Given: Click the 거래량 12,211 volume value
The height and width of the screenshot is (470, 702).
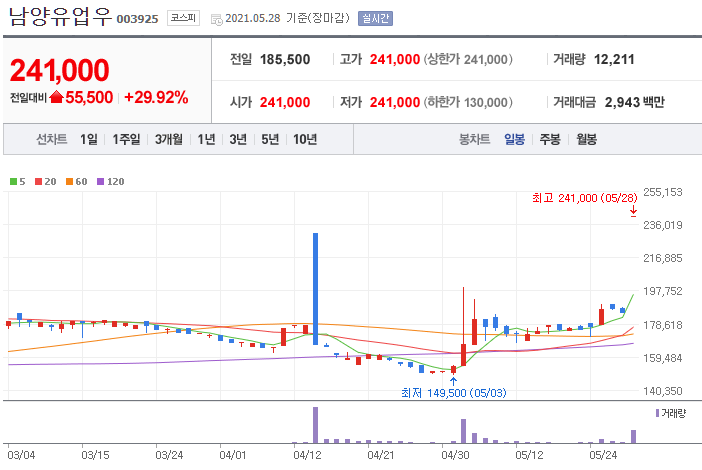Looking at the screenshot, I should 614,59.
